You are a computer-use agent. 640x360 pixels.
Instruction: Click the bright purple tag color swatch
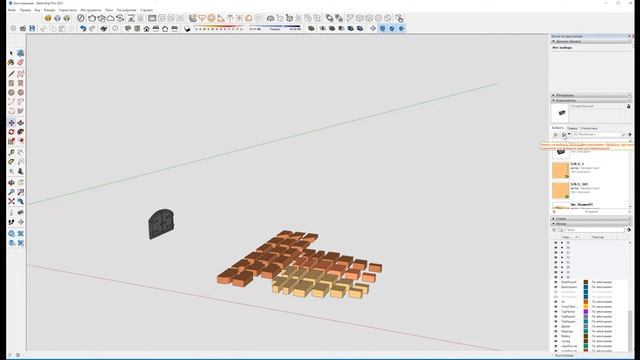(585, 311)
